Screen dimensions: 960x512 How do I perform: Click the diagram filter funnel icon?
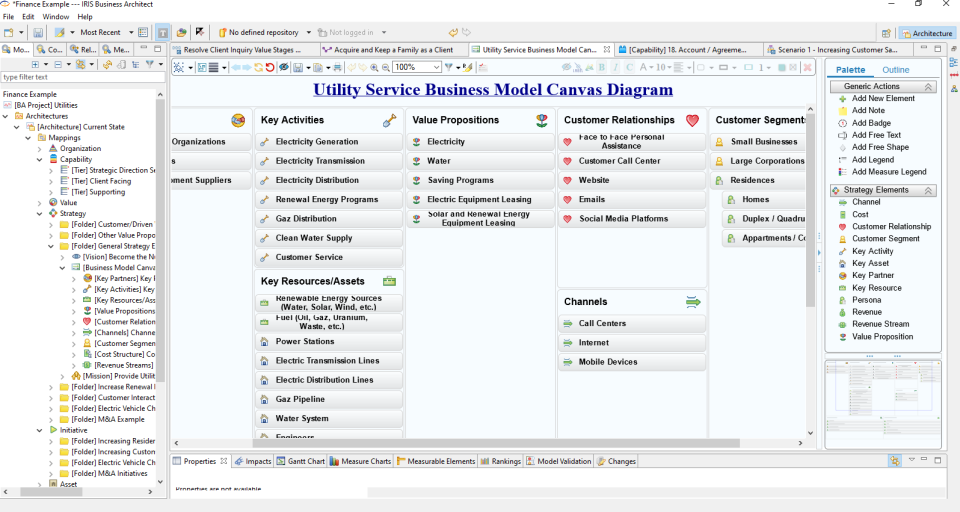coord(449,67)
